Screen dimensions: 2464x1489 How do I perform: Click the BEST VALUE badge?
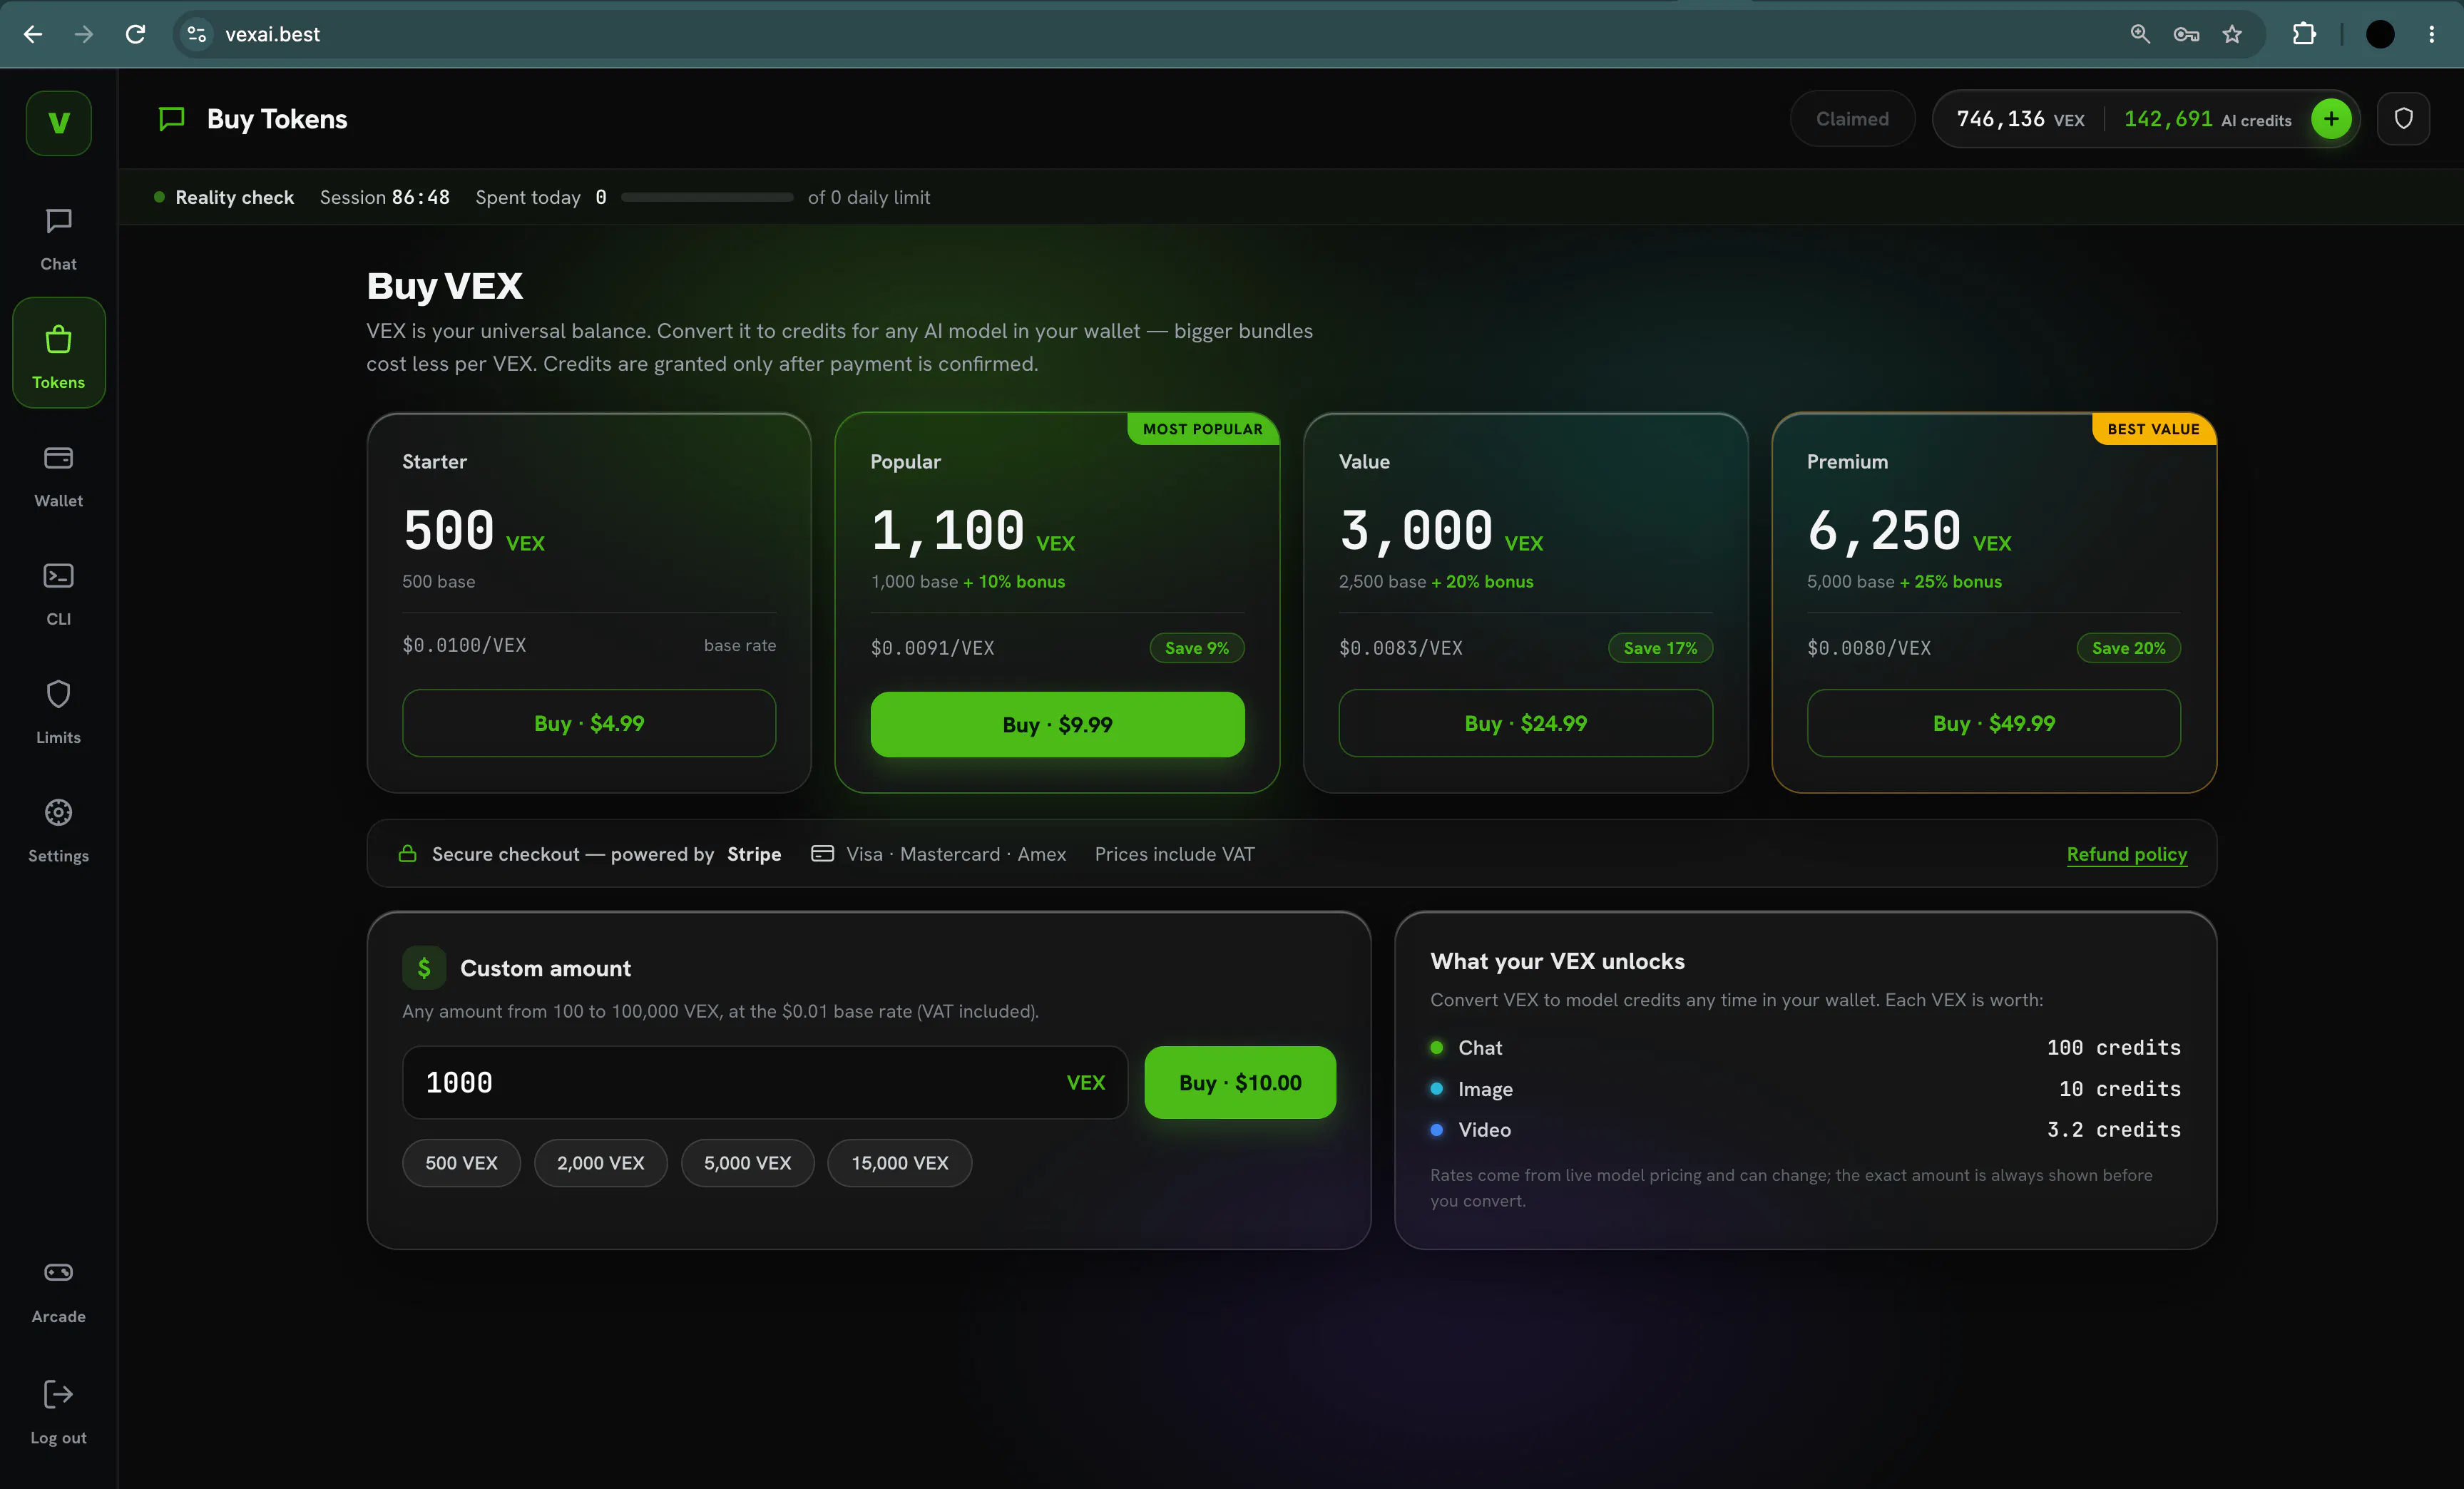point(2153,429)
